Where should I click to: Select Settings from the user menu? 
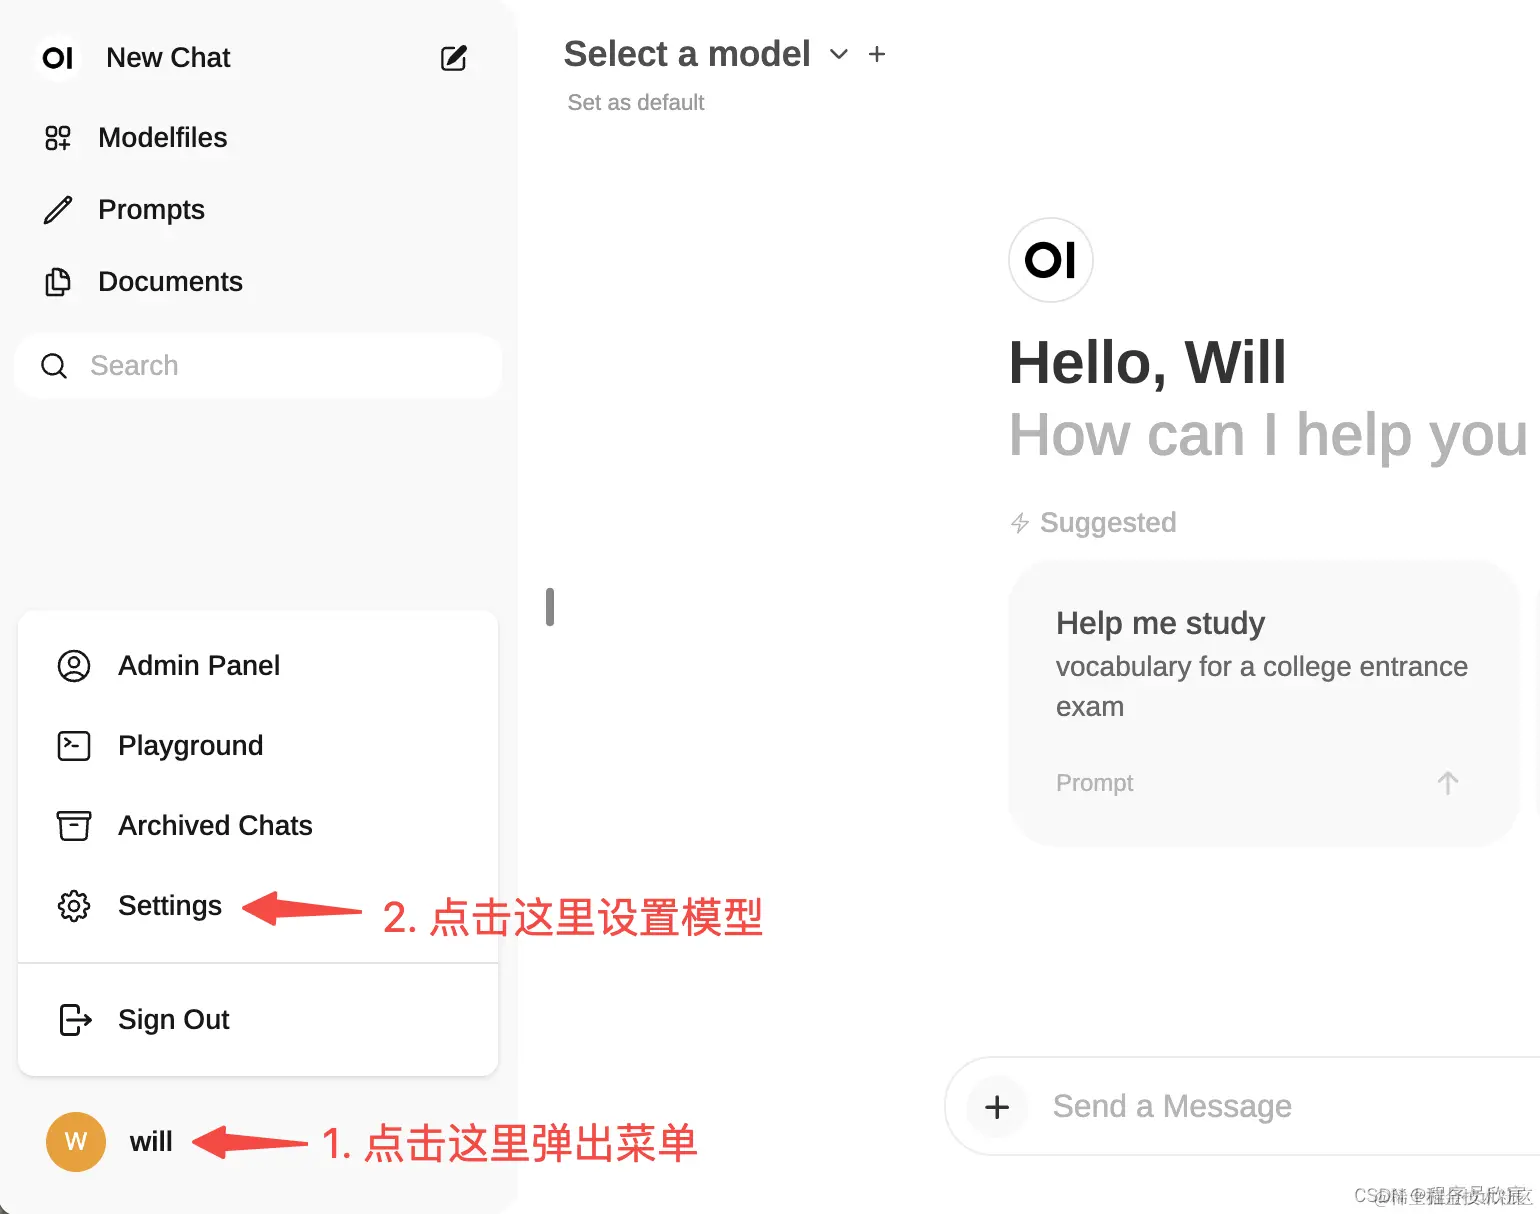pyautogui.click(x=258, y=906)
